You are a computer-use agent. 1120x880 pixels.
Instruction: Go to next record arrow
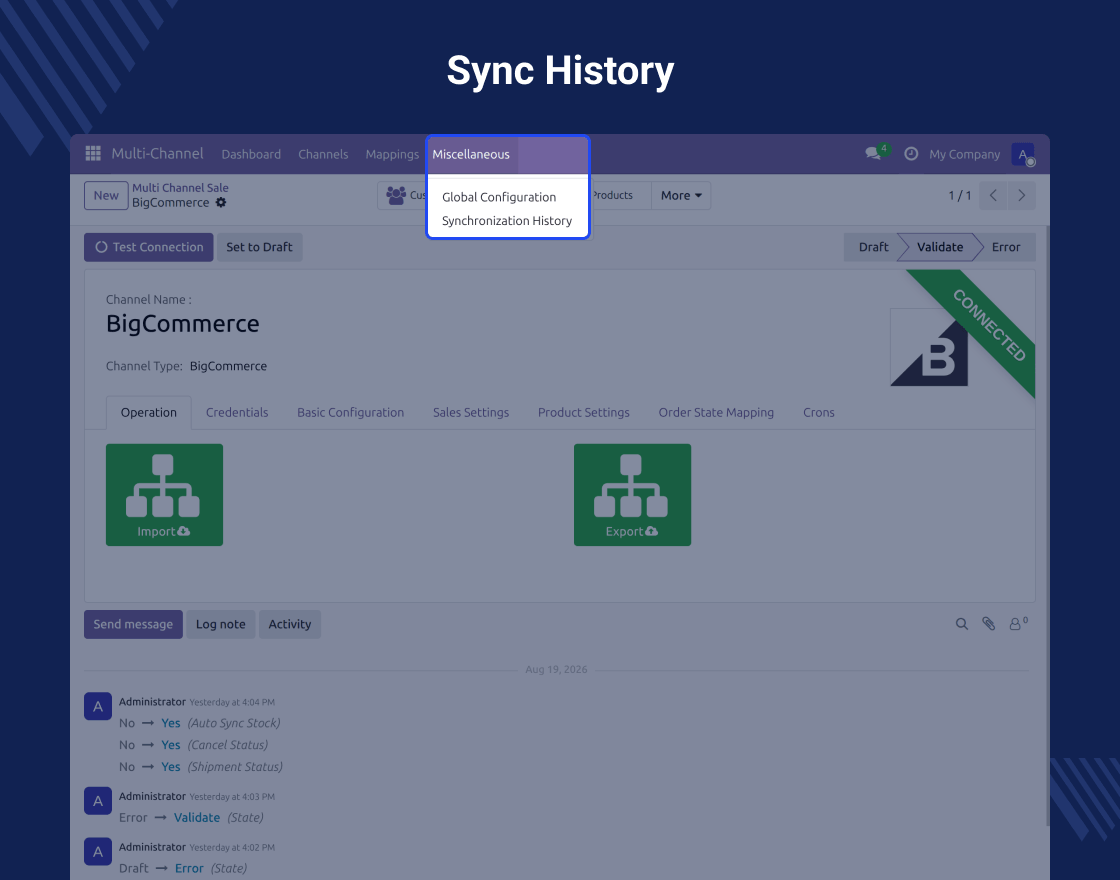pyautogui.click(x=1021, y=195)
